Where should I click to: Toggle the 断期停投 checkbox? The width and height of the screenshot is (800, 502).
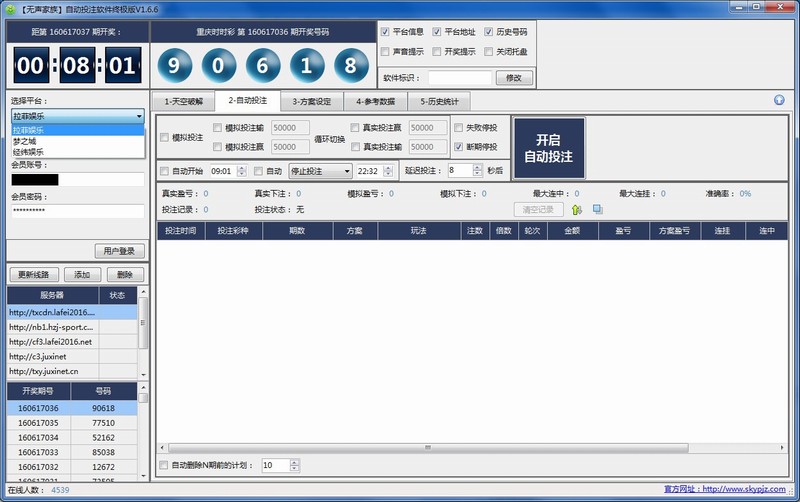point(459,147)
